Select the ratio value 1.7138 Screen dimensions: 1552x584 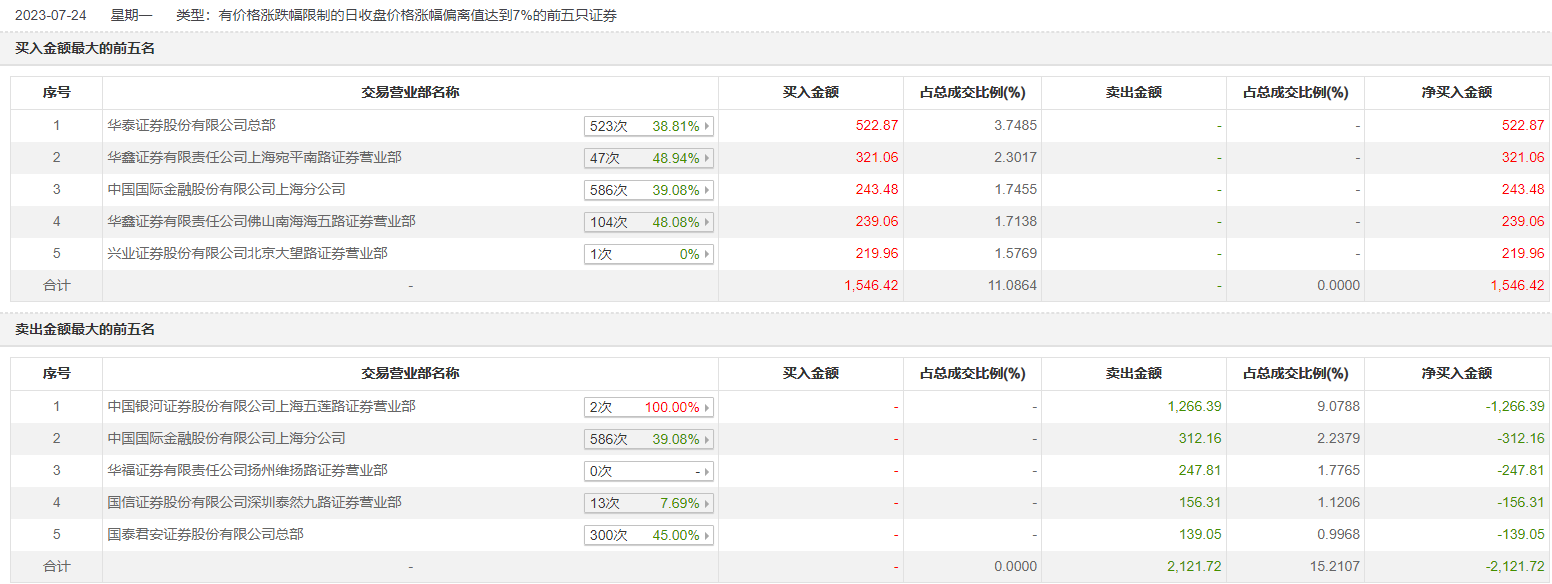point(1014,221)
